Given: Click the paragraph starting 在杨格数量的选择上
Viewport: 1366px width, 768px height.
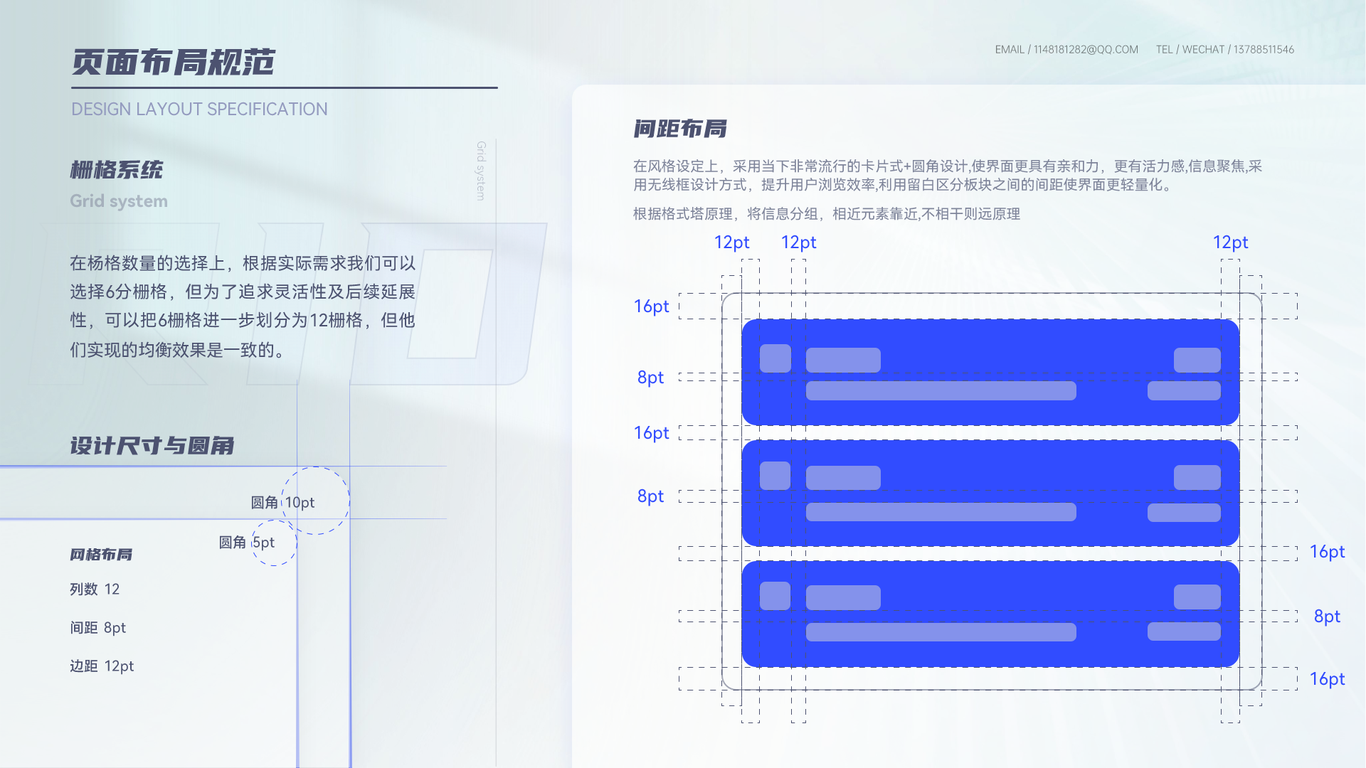Looking at the screenshot, I should coord(243,307).
